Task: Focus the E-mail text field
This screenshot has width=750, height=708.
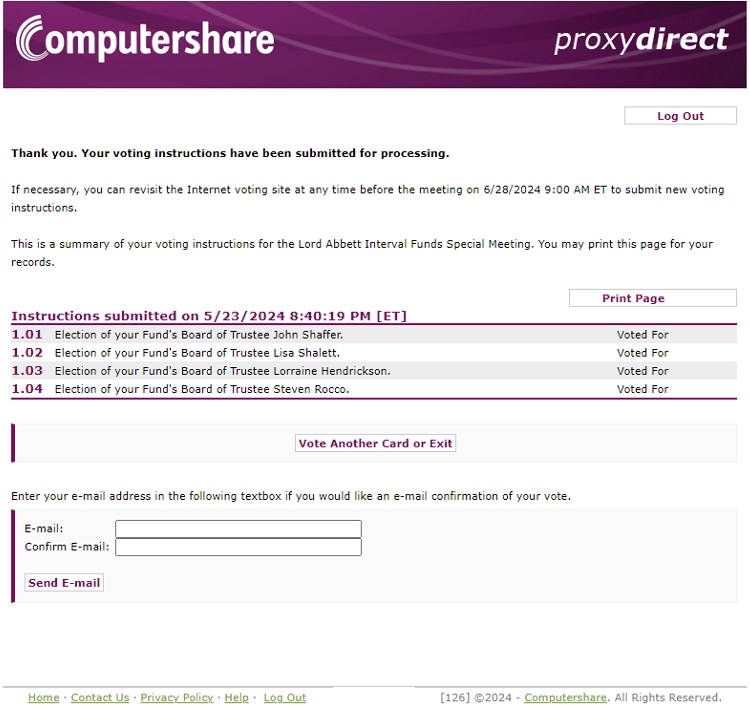Action: (238, 529)
